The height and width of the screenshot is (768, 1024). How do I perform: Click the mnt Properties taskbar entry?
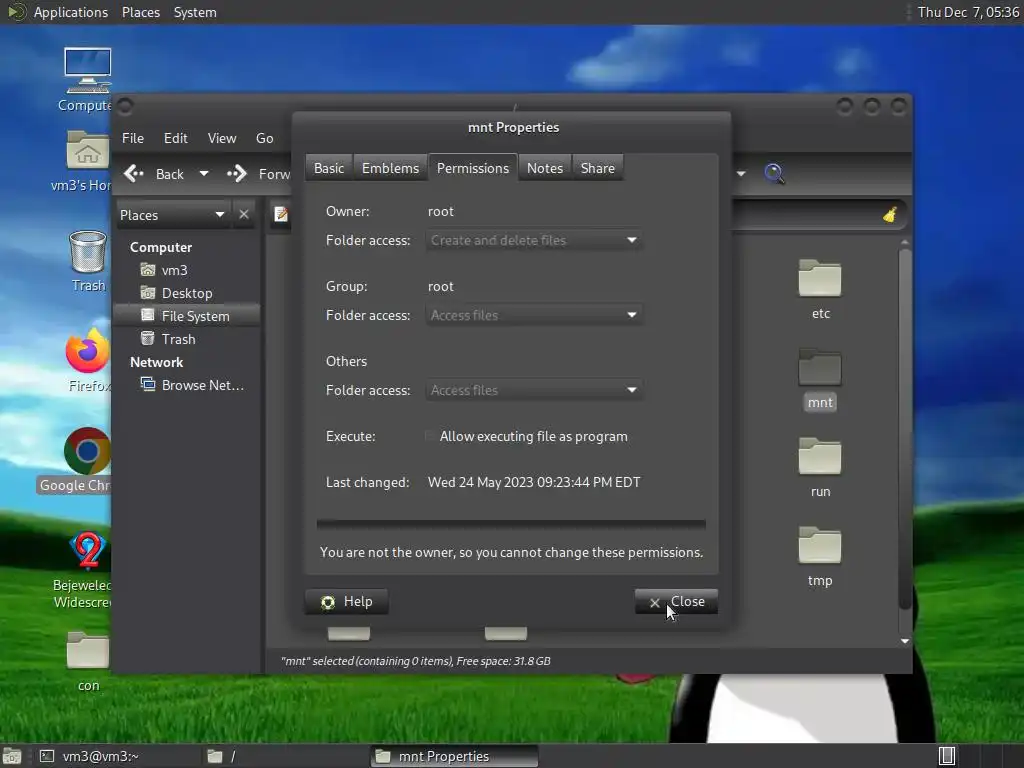pos(455,756)
